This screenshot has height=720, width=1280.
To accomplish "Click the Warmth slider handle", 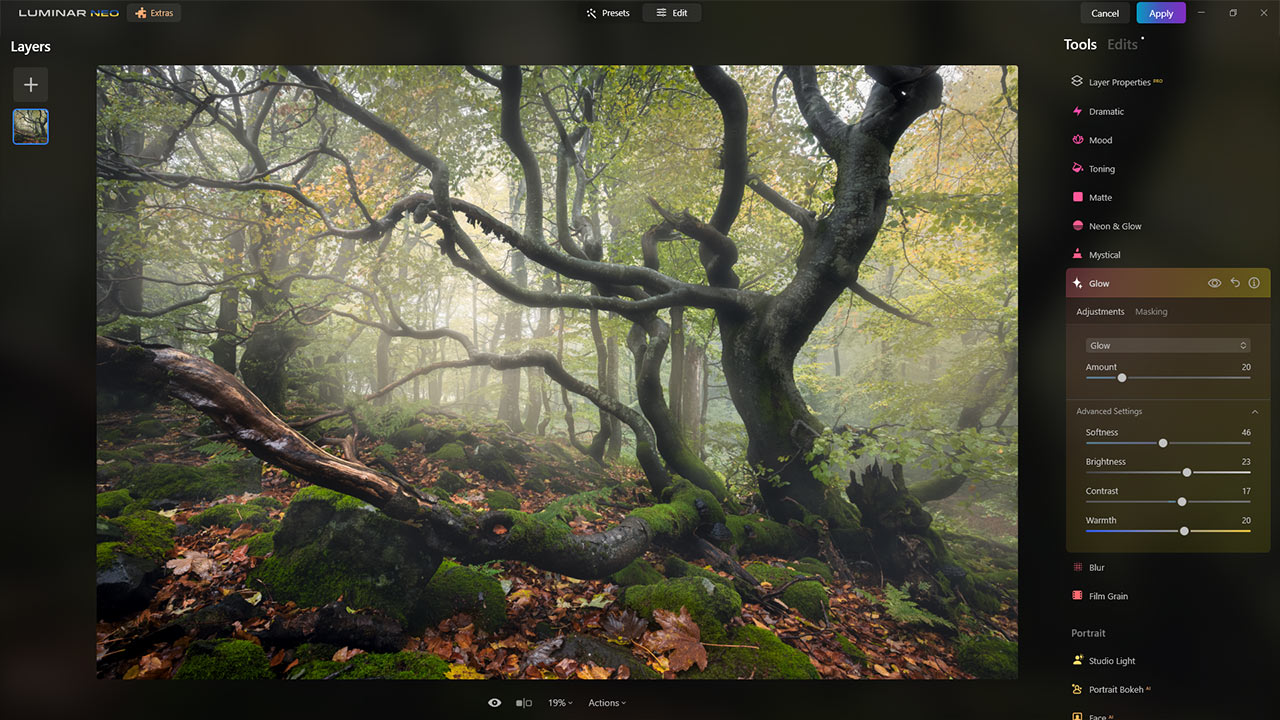I will coord(1184,531).
